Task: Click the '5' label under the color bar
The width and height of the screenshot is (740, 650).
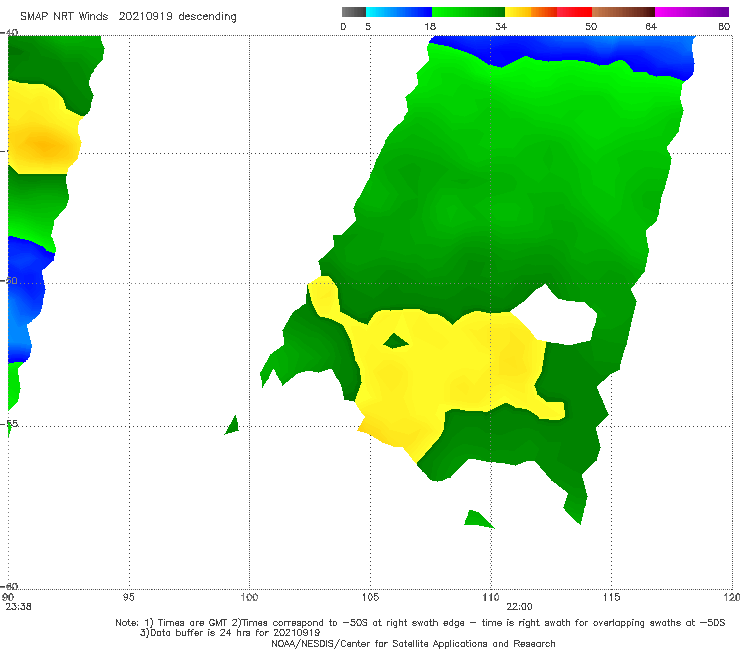Action: (368, 26)
